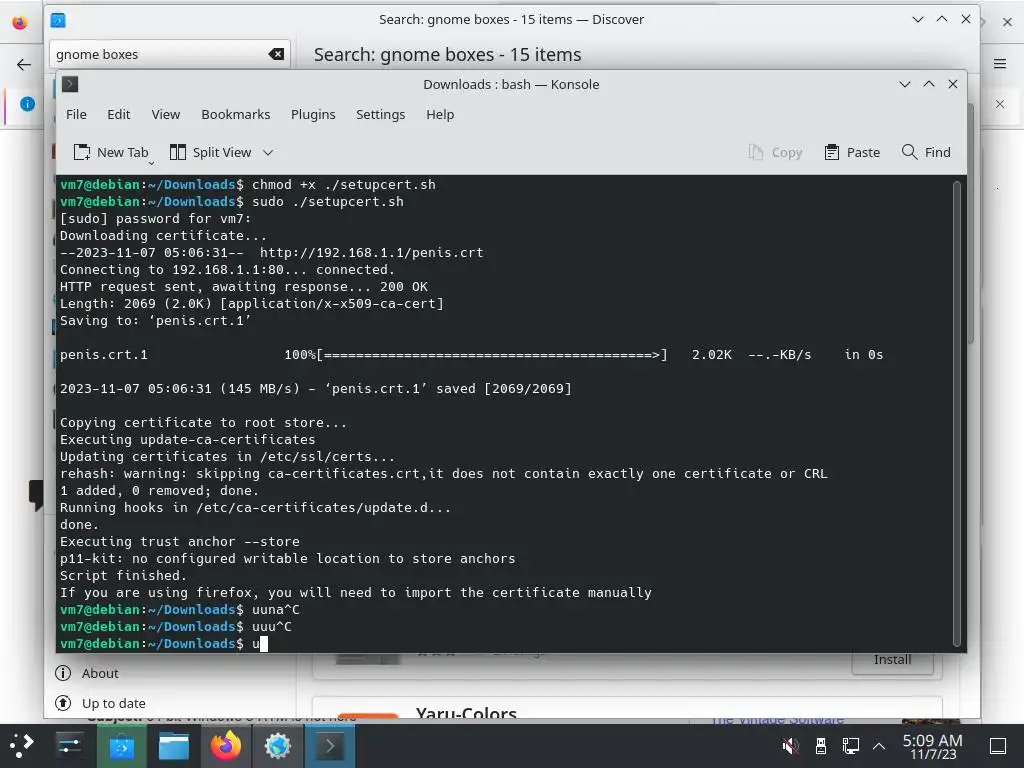Open the Firefox hamburger menu

1000,63
